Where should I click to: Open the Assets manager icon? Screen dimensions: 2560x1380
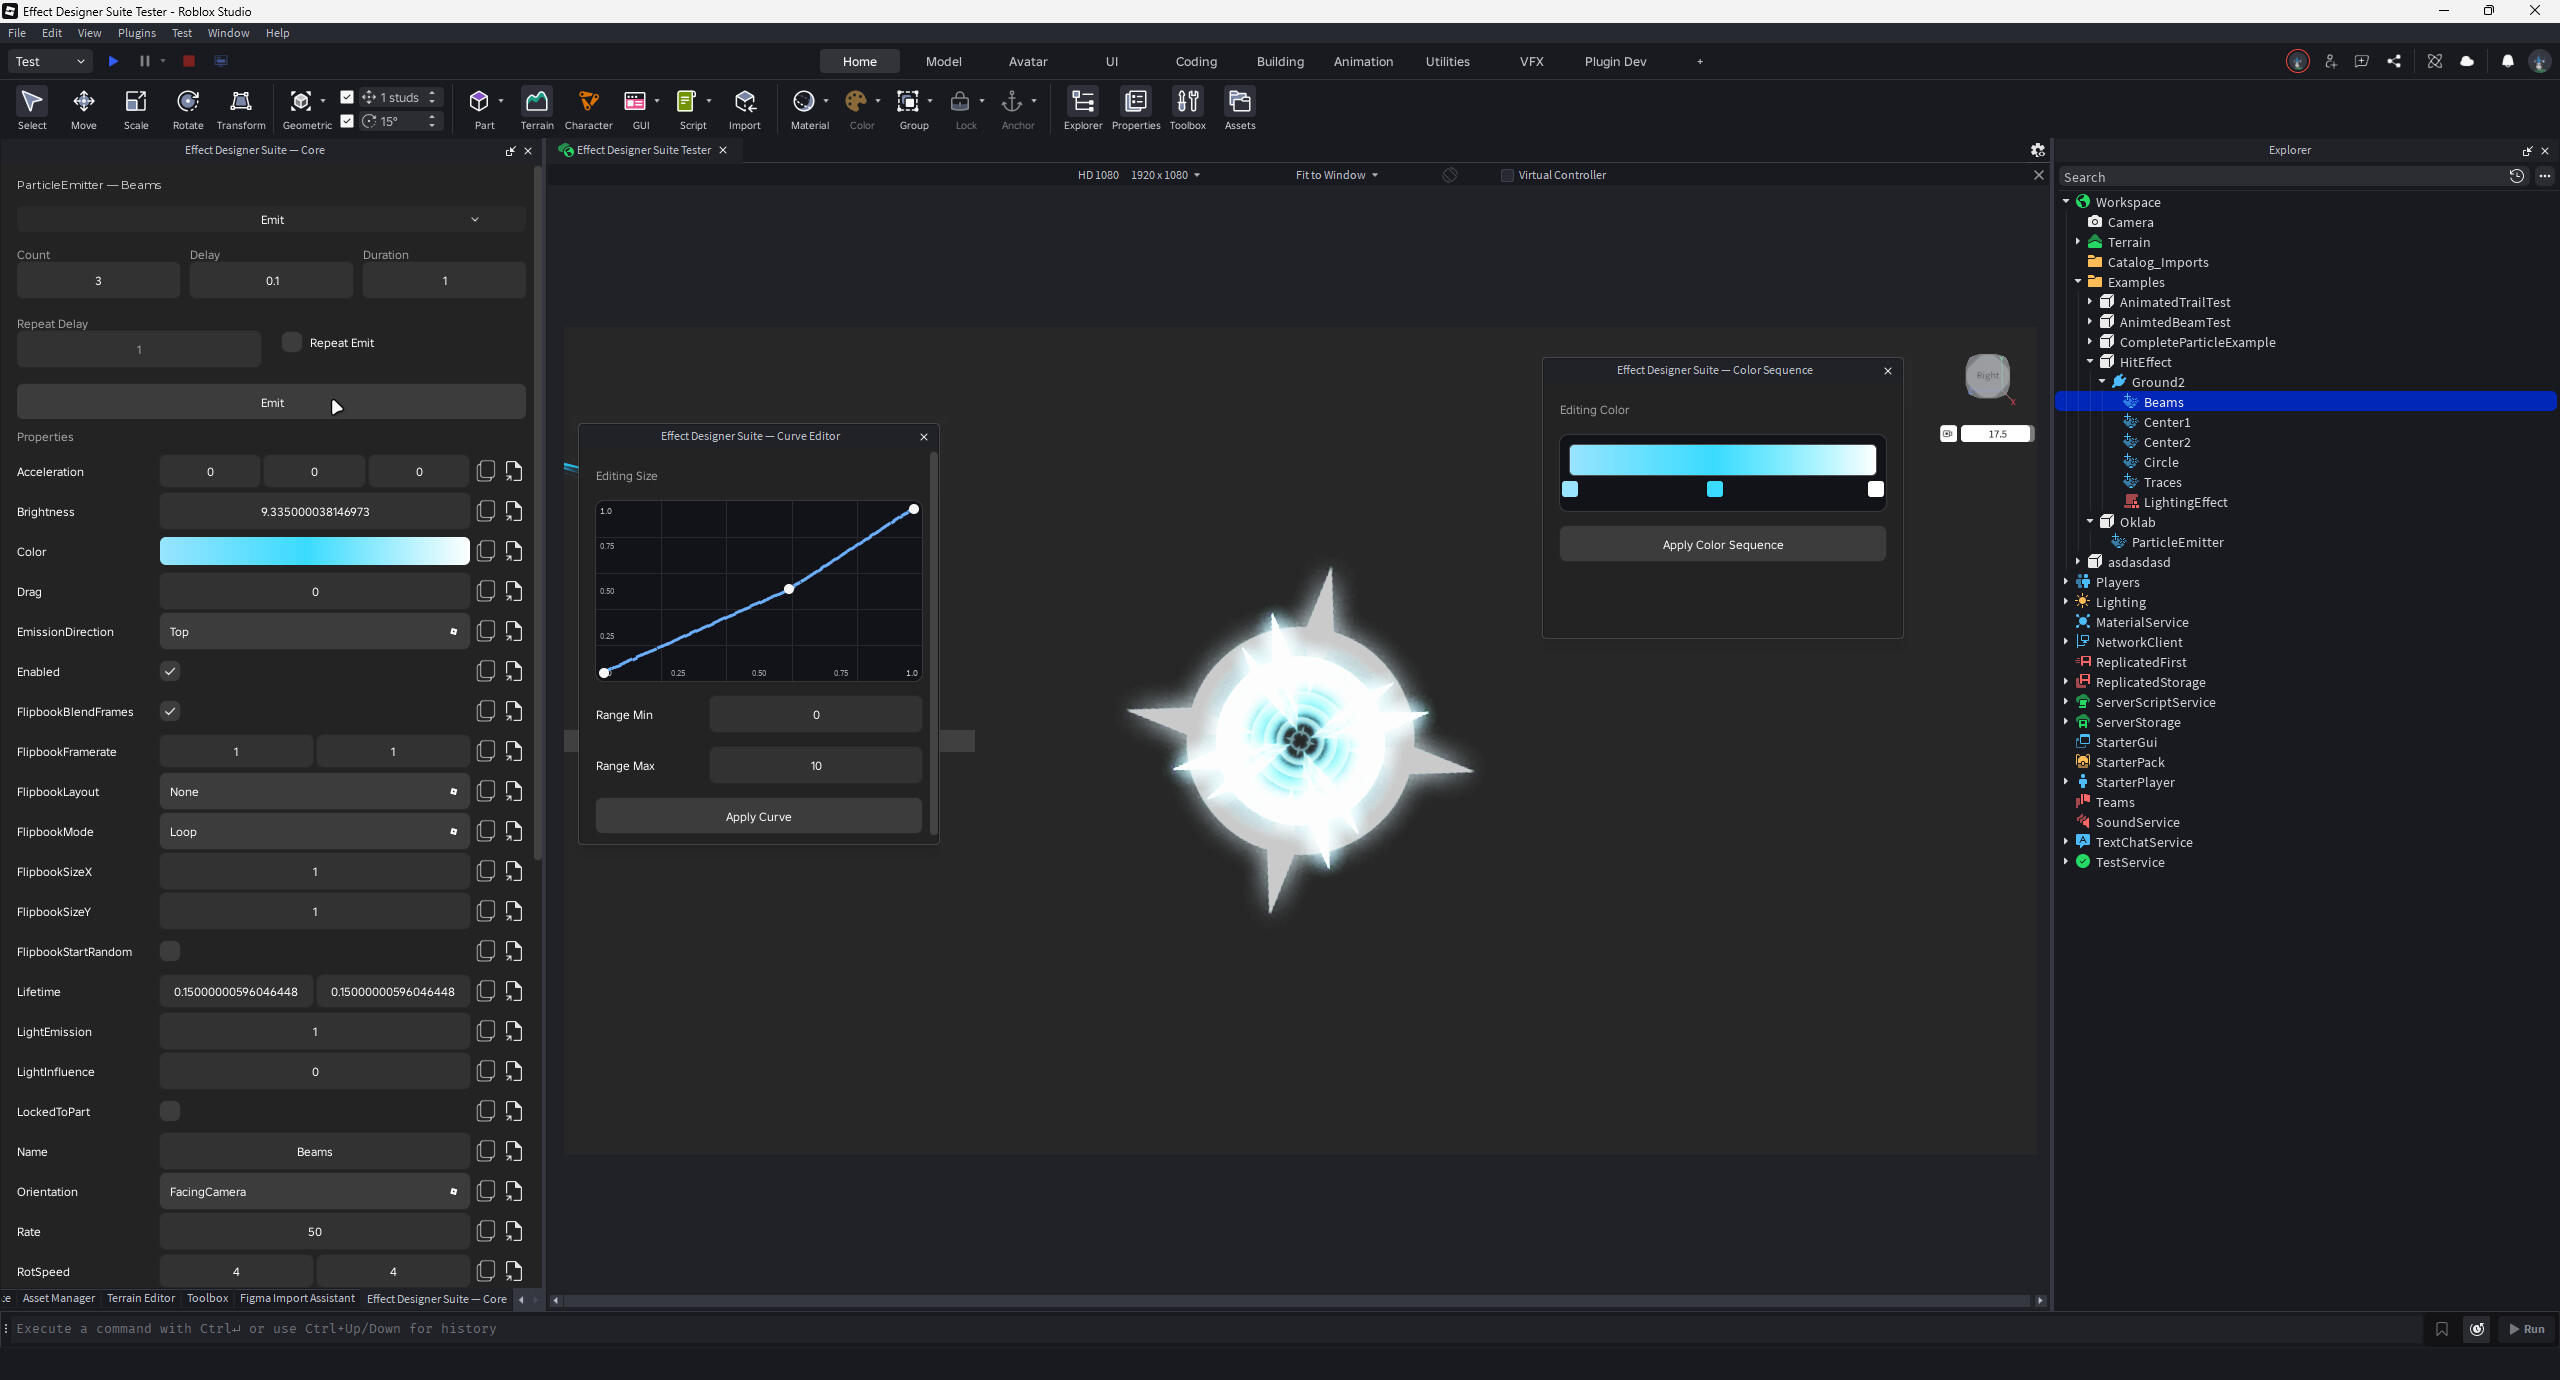[1240, 109]
